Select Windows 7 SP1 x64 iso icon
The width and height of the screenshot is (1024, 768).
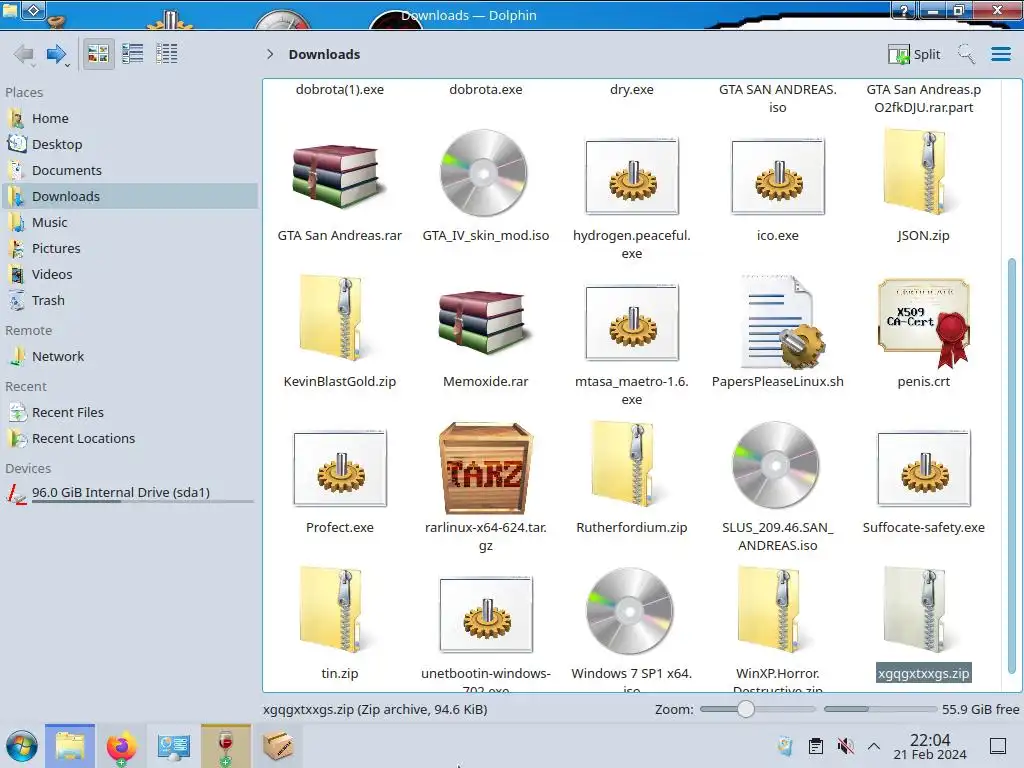pos(630,611)
